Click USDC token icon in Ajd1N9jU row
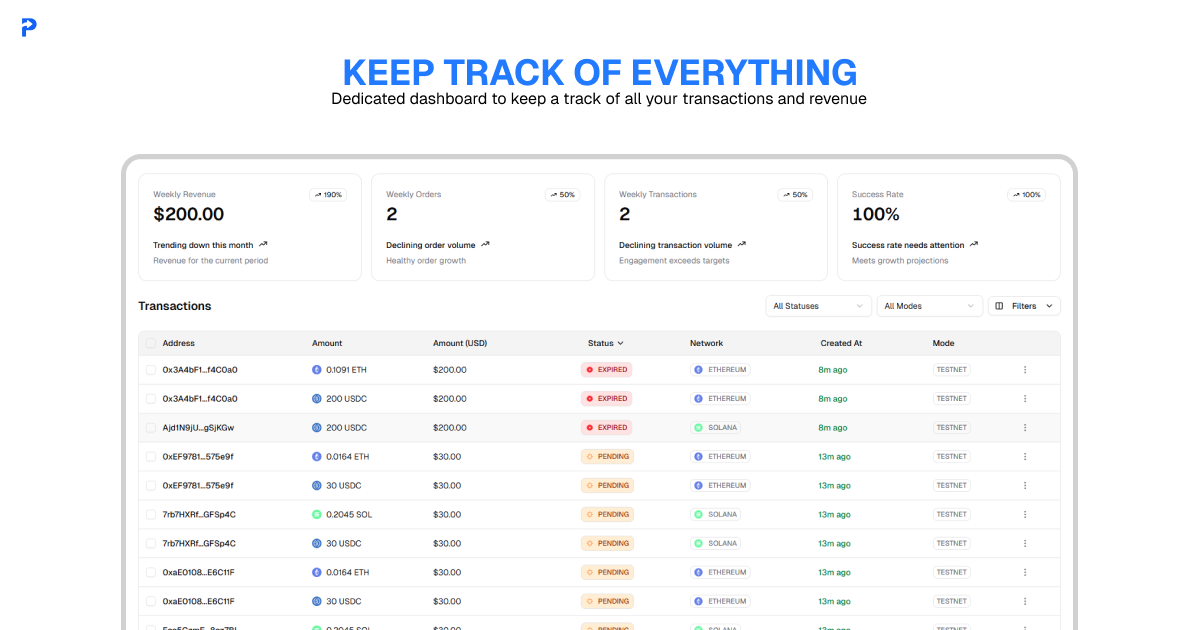 [x=317, y=428]
